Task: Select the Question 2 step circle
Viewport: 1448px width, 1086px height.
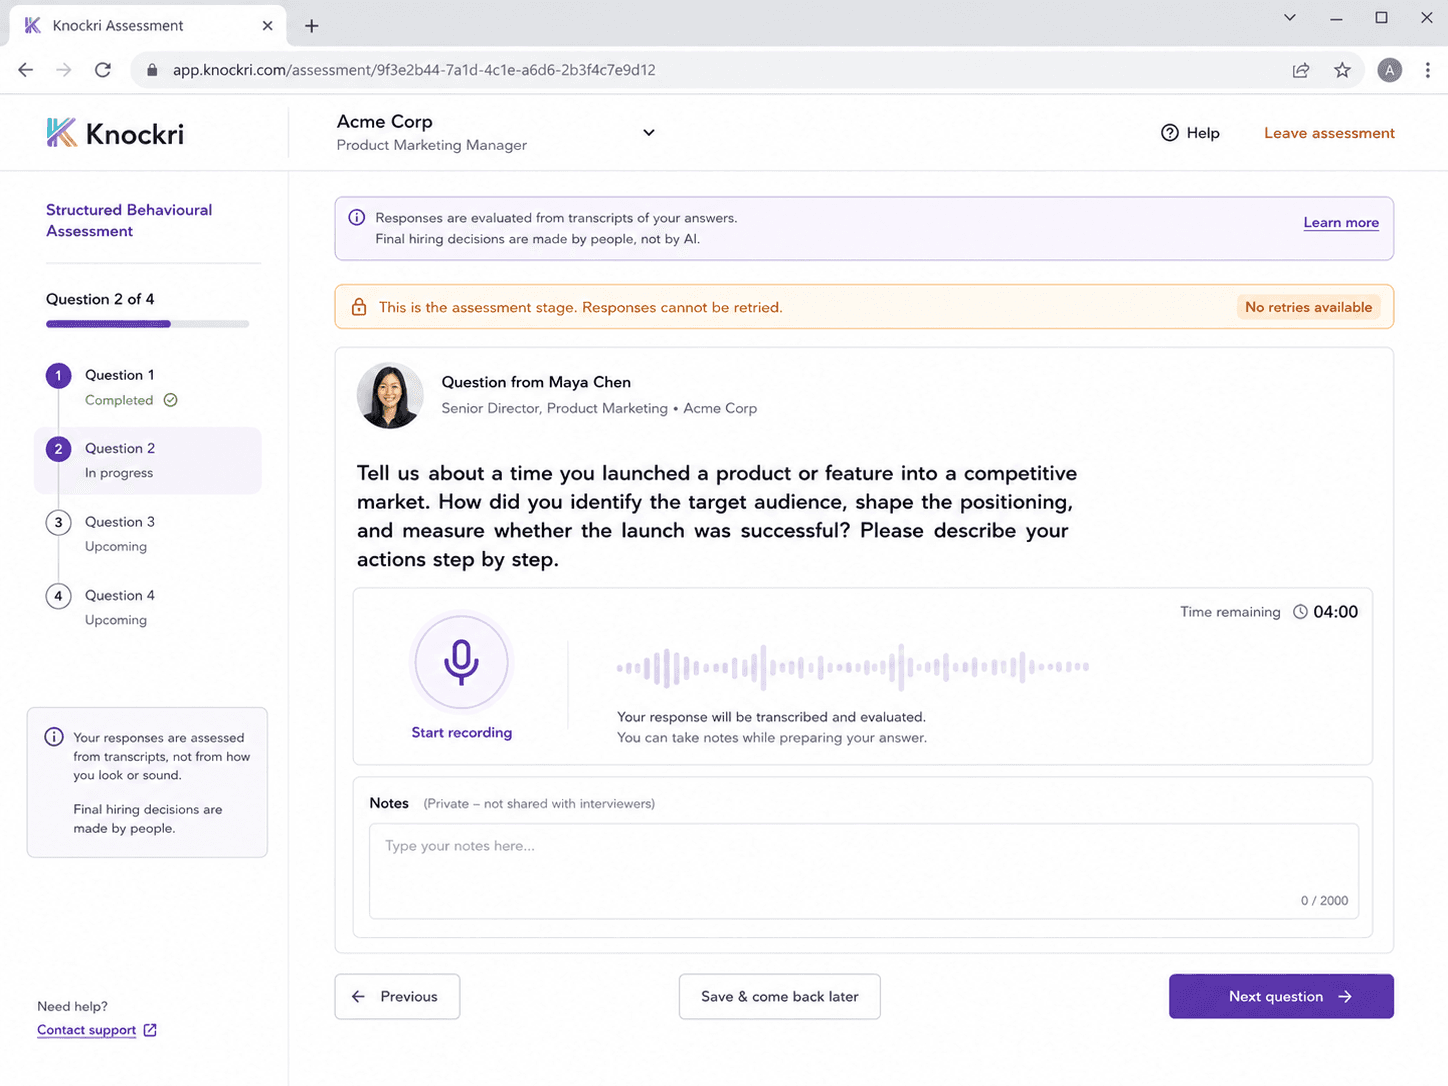Action: point(58,449)
